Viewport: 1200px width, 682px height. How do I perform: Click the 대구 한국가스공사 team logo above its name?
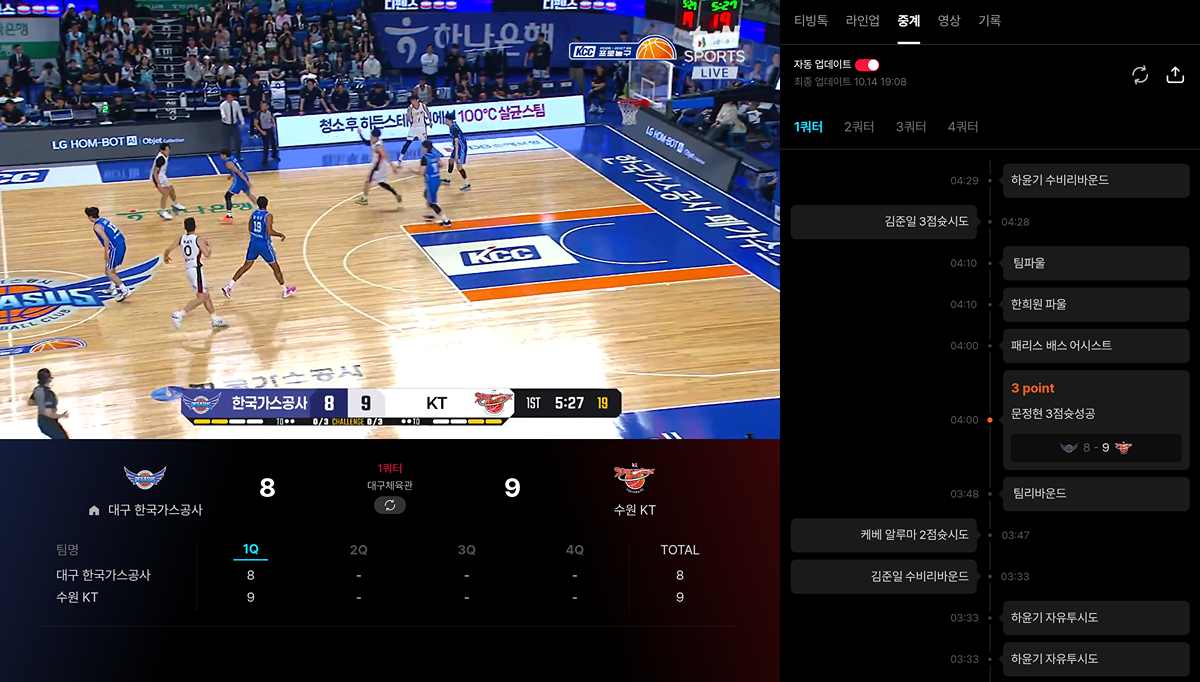point(145,477)
